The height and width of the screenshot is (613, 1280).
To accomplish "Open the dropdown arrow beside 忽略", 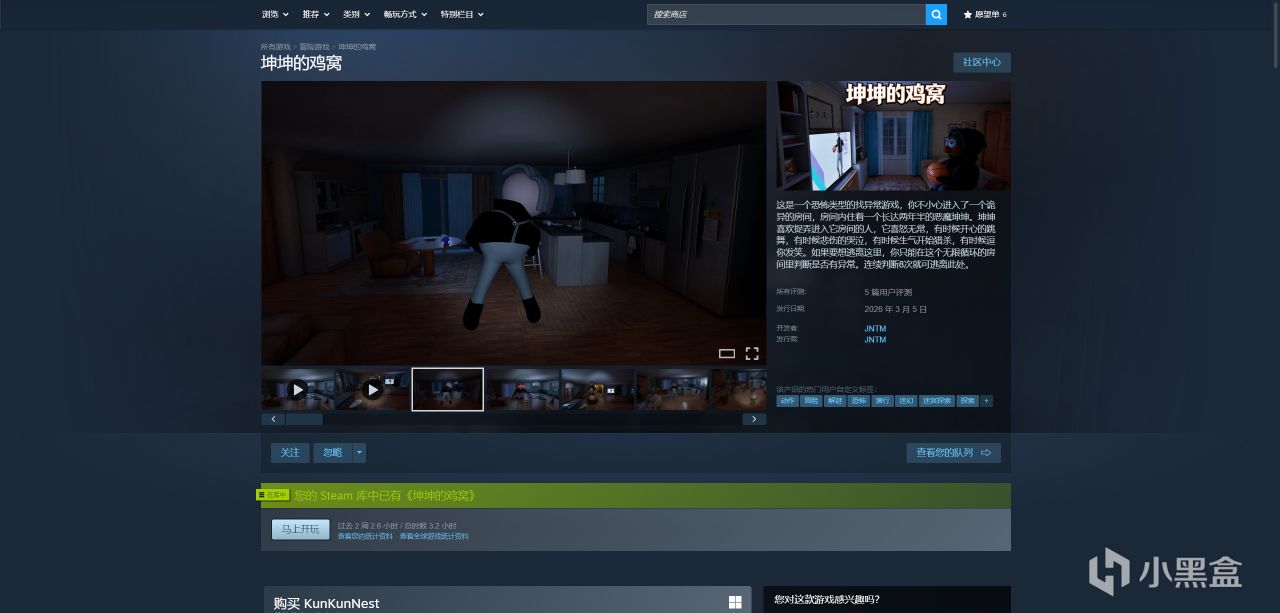I will tap(359, 453).
